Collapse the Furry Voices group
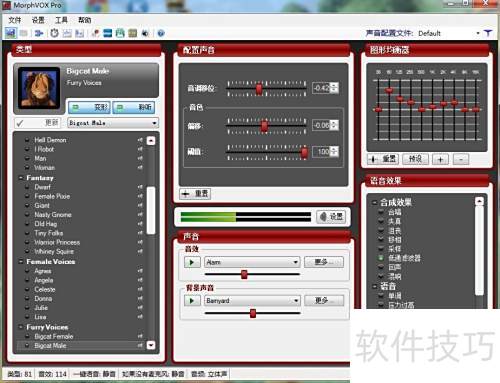 [x=20, y=327]
